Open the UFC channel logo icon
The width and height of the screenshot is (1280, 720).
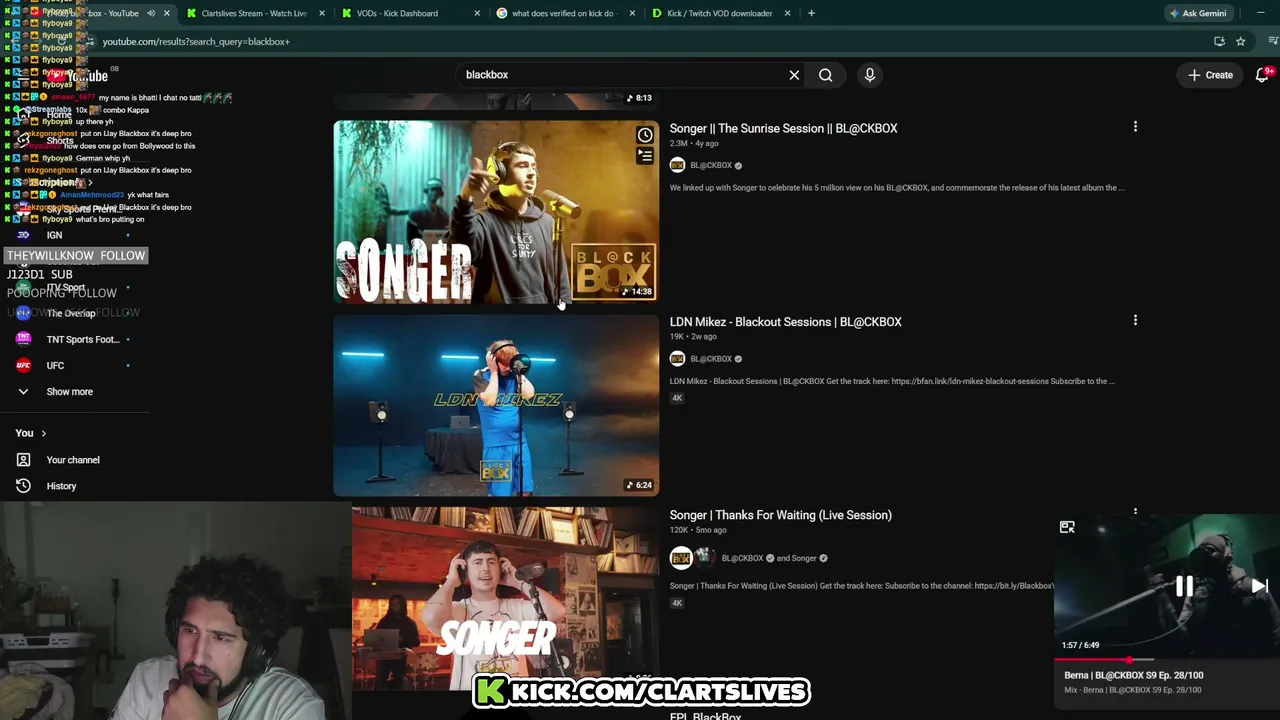pyautogui.click(x=23, y=365)
